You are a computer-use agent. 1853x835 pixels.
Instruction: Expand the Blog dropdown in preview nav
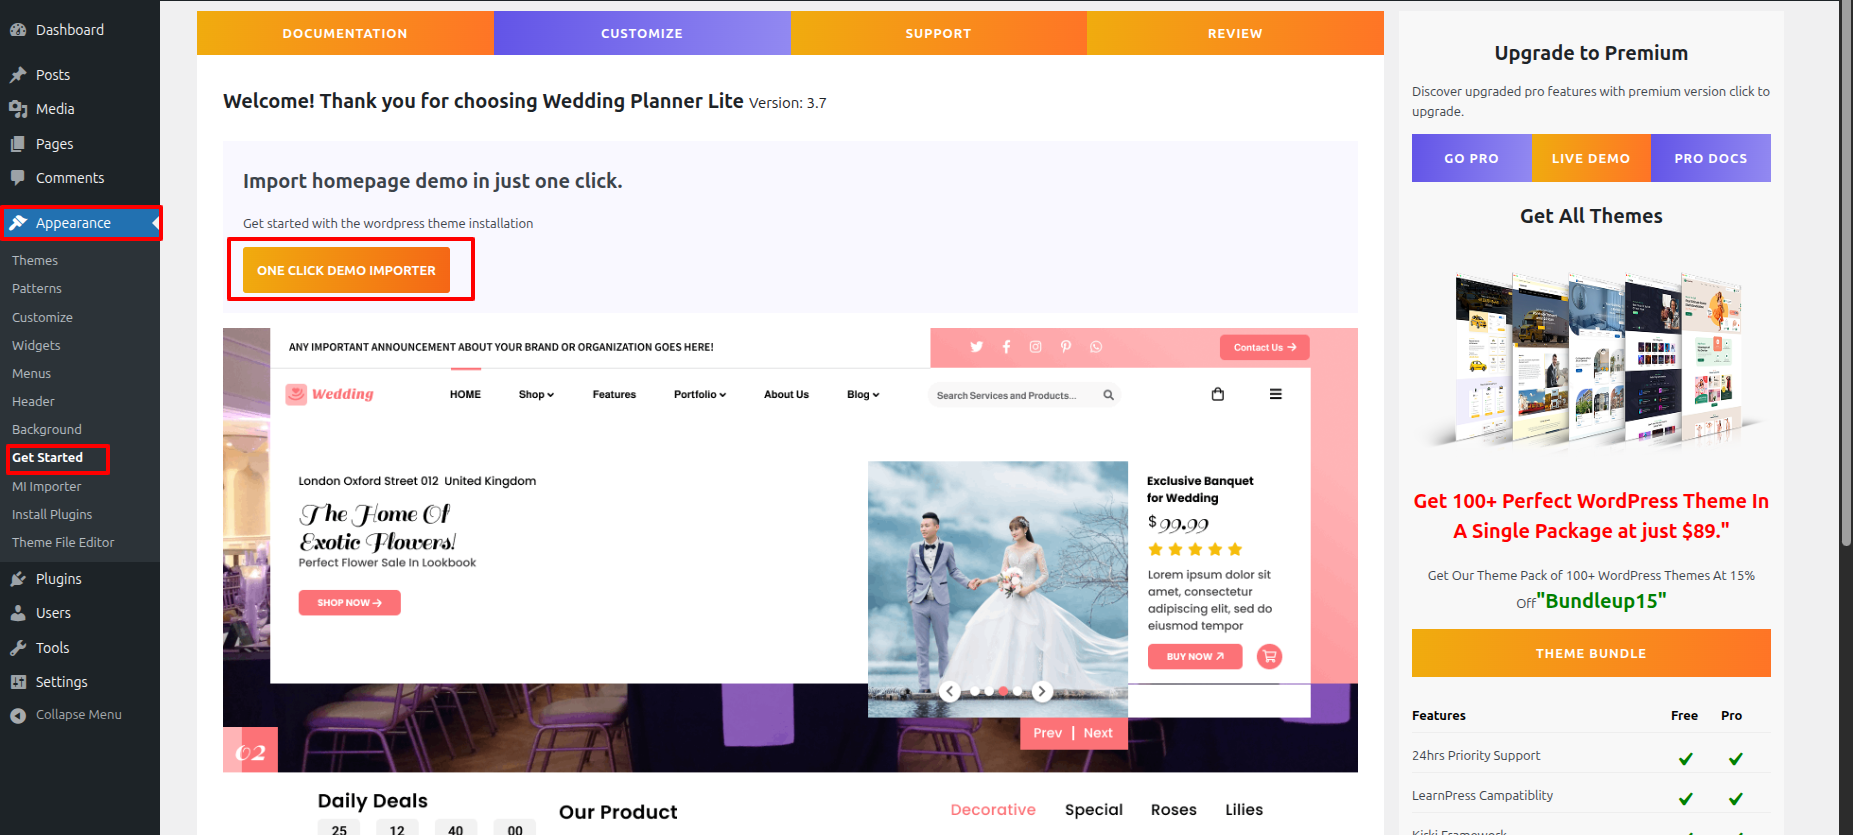pos(862,395)
